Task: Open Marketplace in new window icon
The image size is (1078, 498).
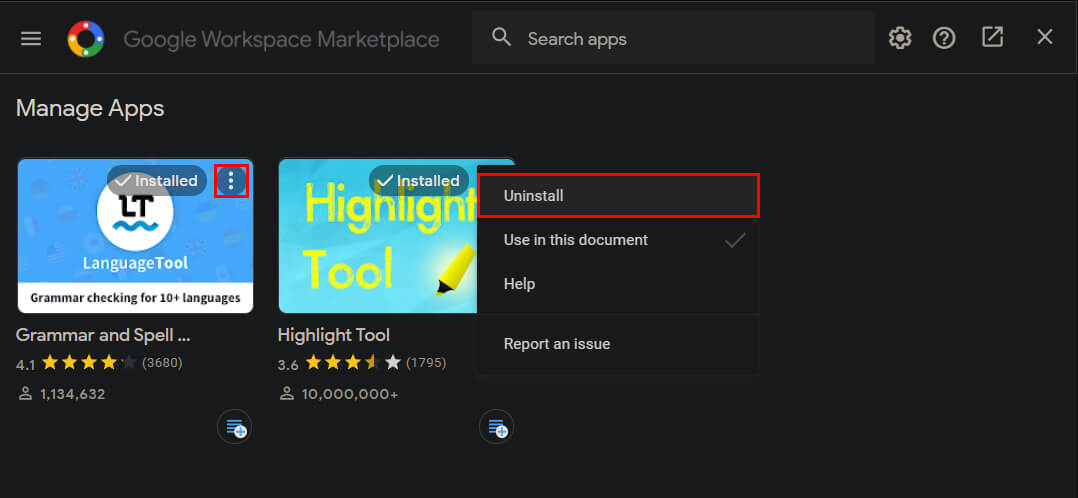Action: pos(992,37)
